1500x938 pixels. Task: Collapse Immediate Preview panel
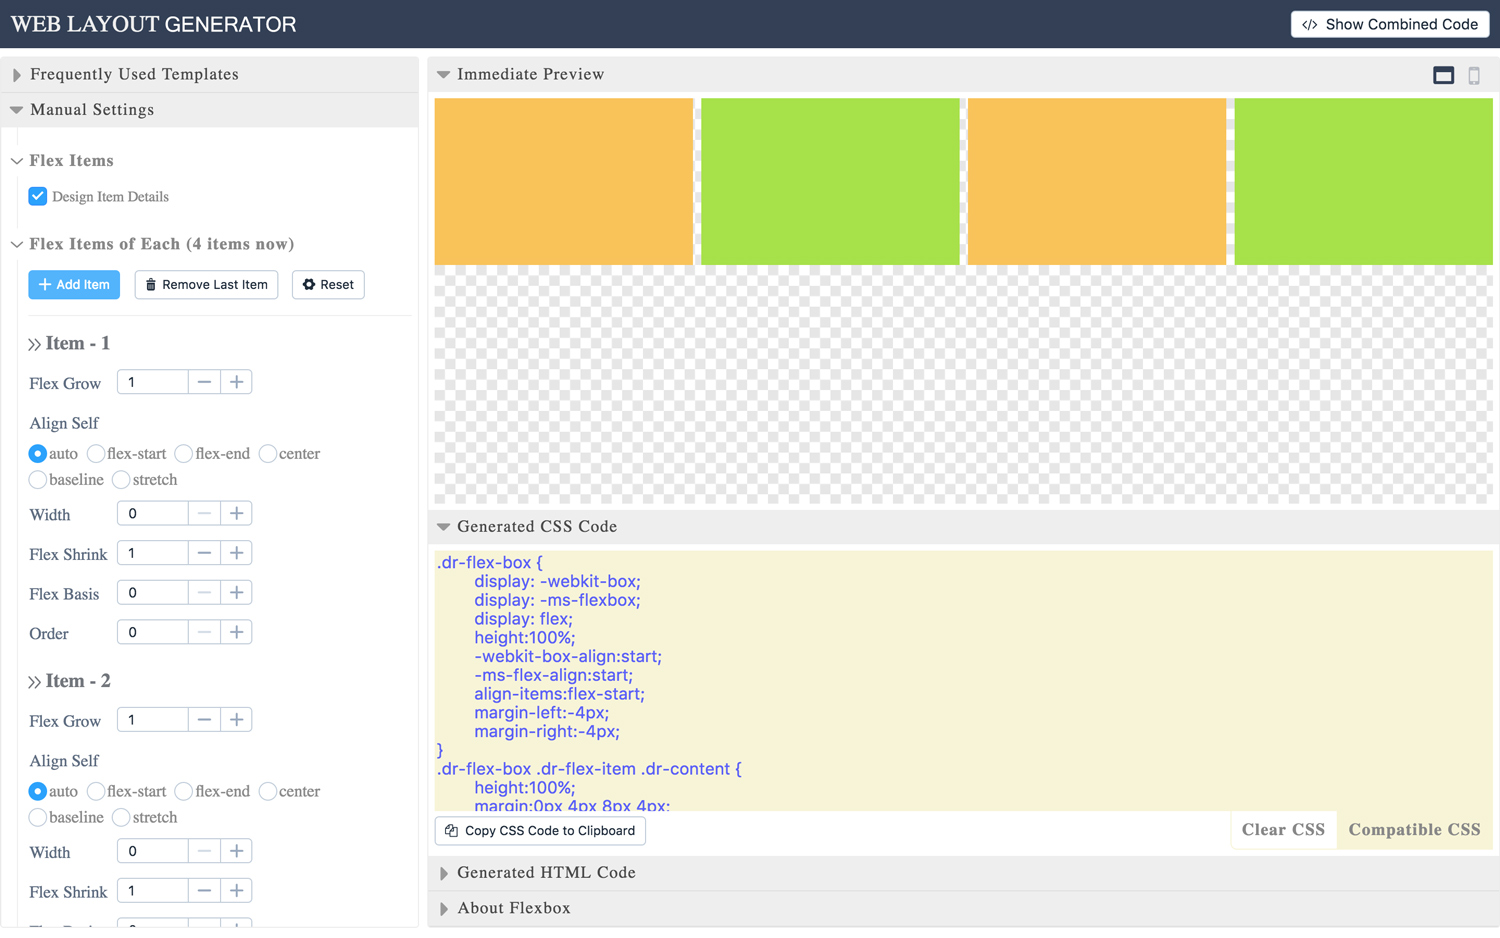pos(443,74)
